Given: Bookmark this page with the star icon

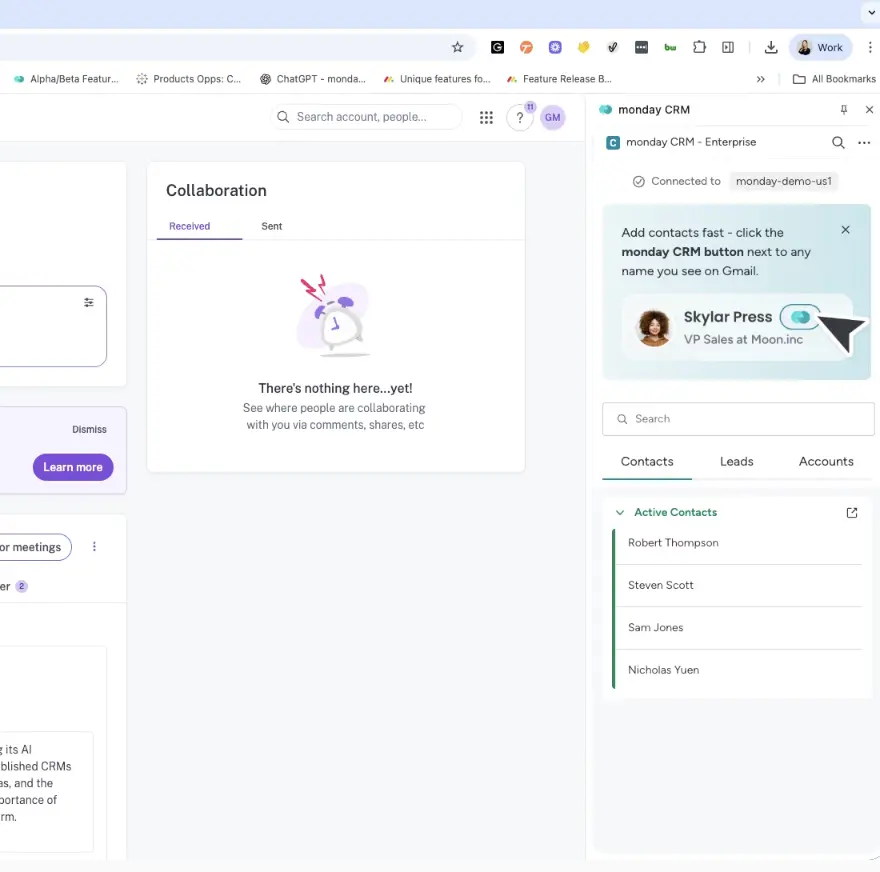Looking at the screenshot, I should pos(457,47).
